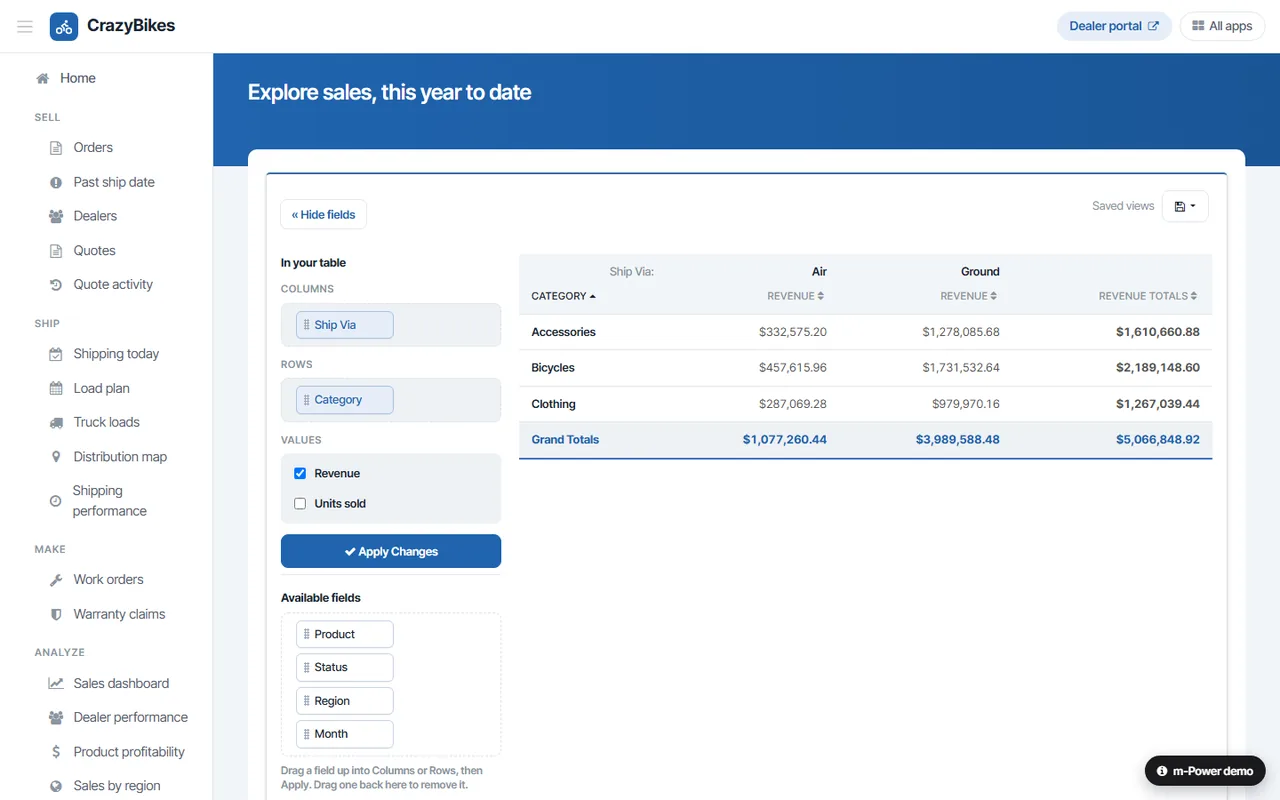Go to Quotes in the sidebar
Viewport: 1280px width, 800px height.
coord(95,250)
